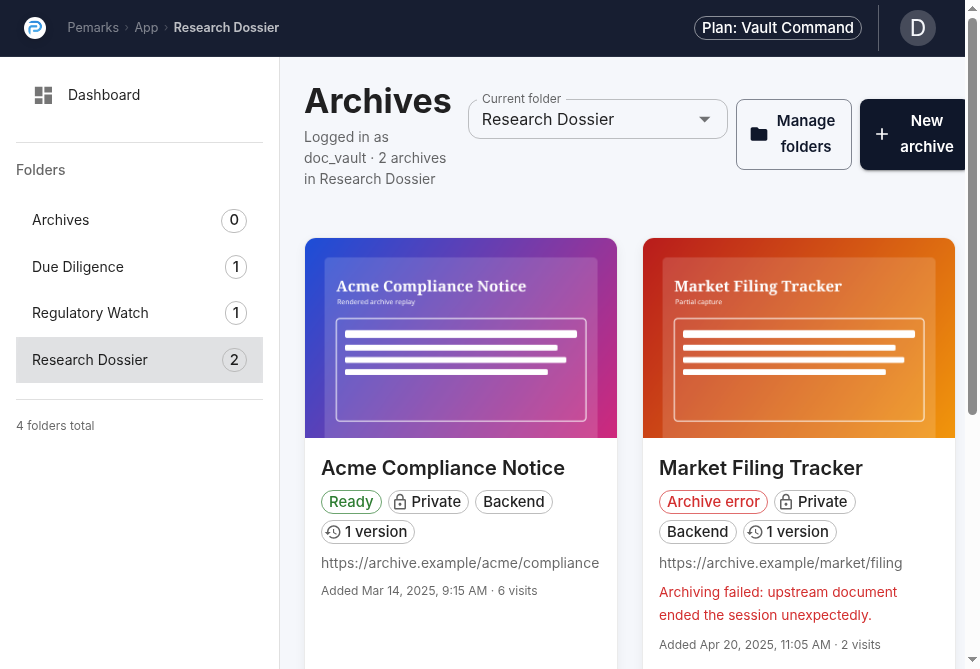Click the Plan: Vault Command badge
This screenshot has width=980, height=669.
point(778,28)
